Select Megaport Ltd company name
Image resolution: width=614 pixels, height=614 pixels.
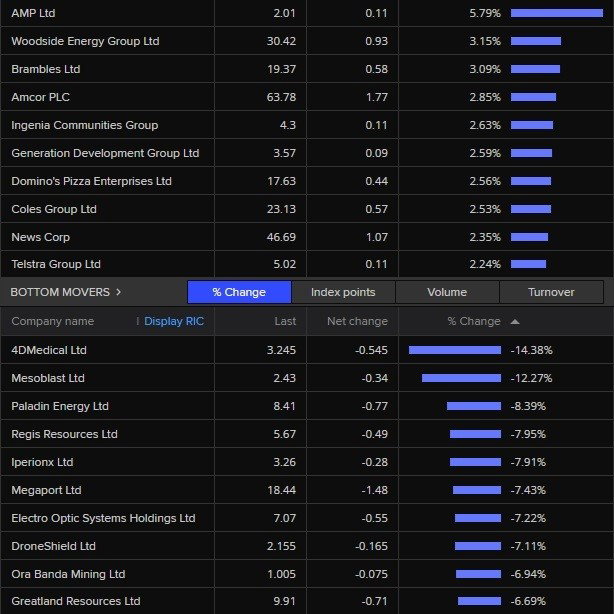tap(46, 490)
